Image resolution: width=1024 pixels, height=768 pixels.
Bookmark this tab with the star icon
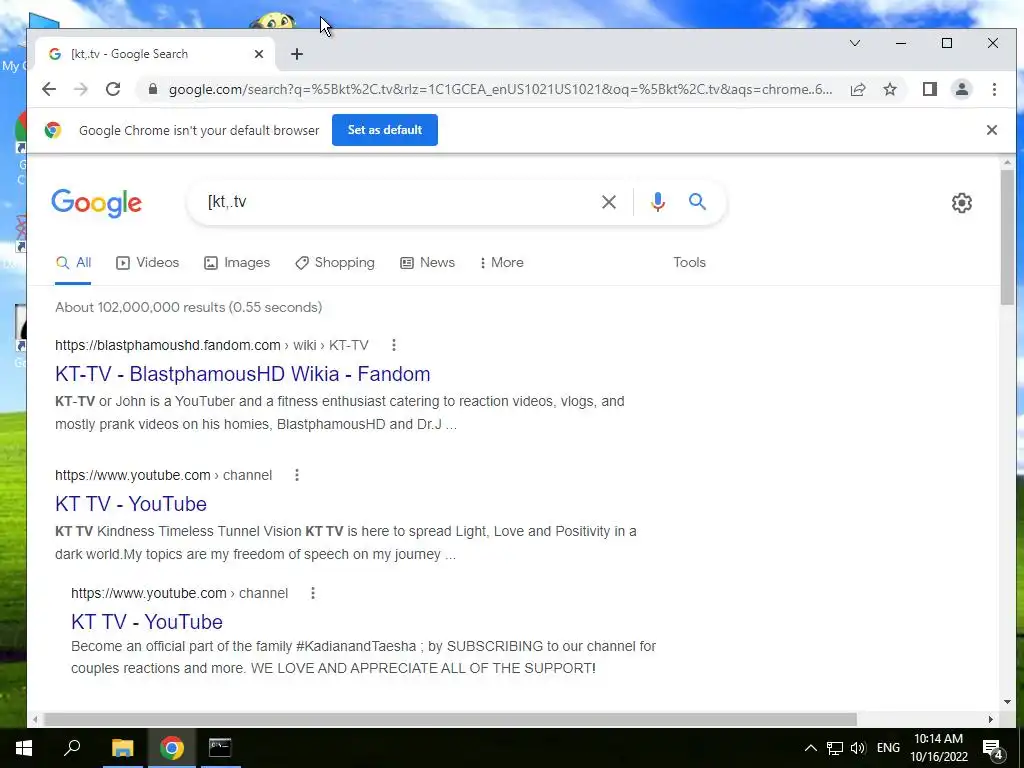[890, 89]
